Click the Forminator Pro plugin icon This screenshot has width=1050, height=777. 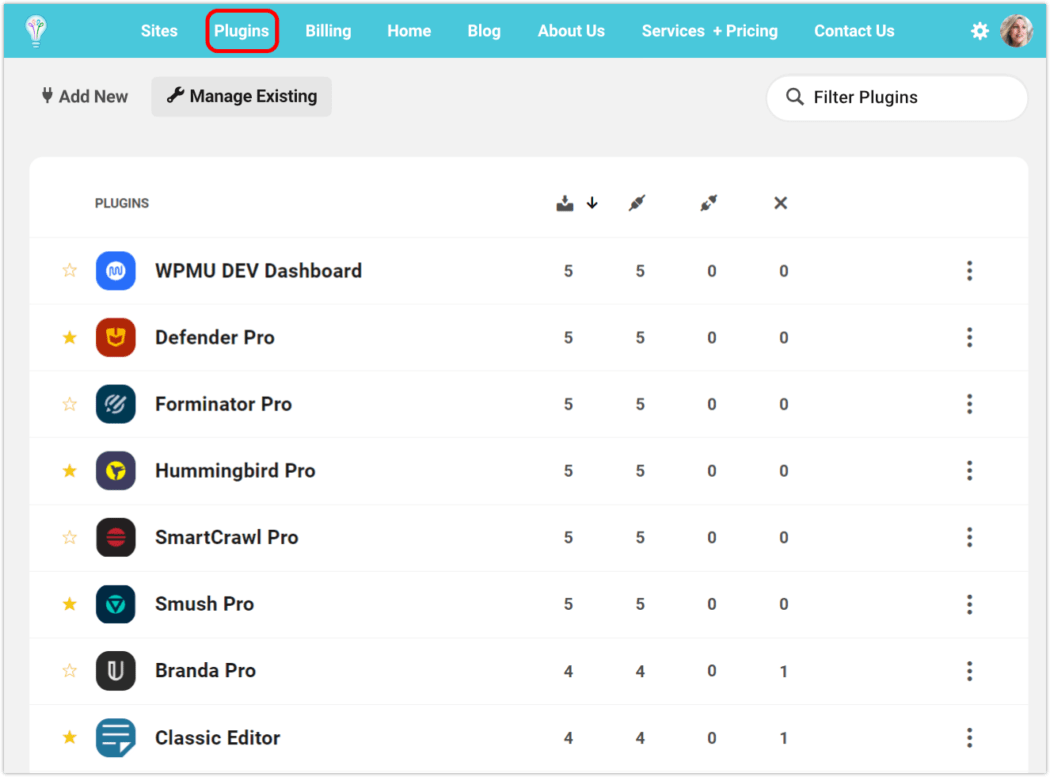coord(116,404)
